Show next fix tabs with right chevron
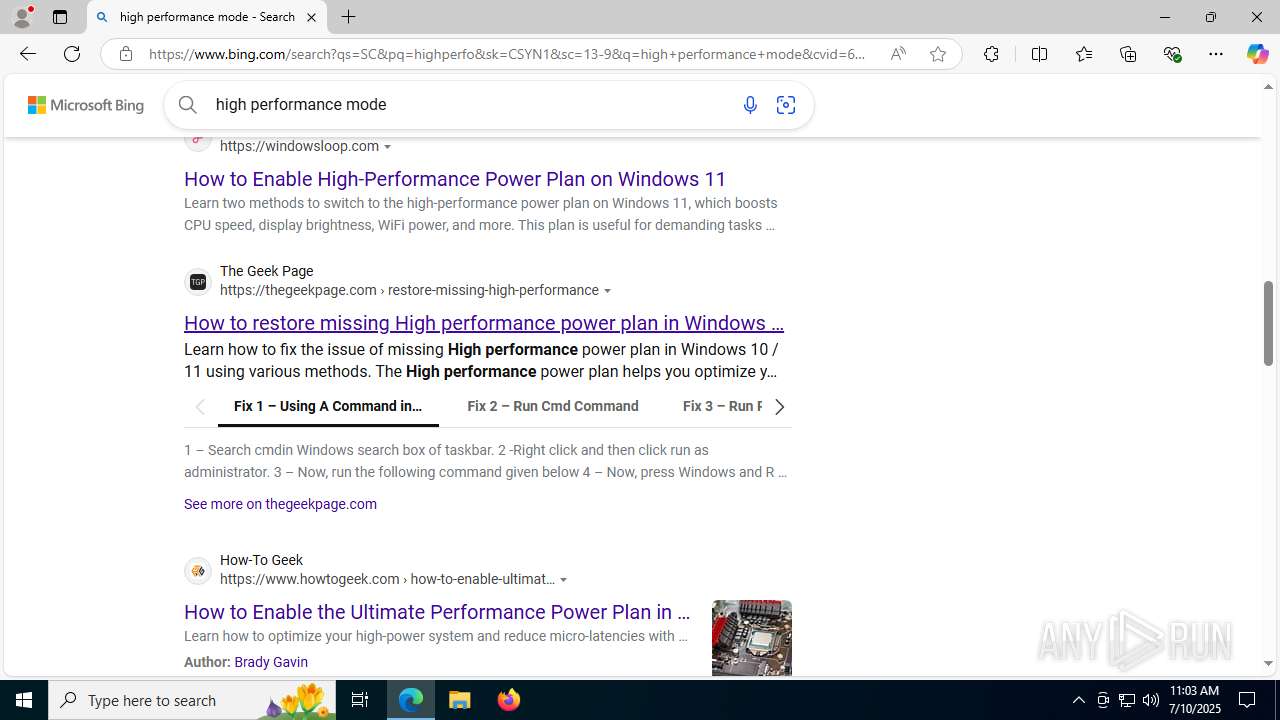Viewport: 1280px width, 720px height. coord(779,407)
